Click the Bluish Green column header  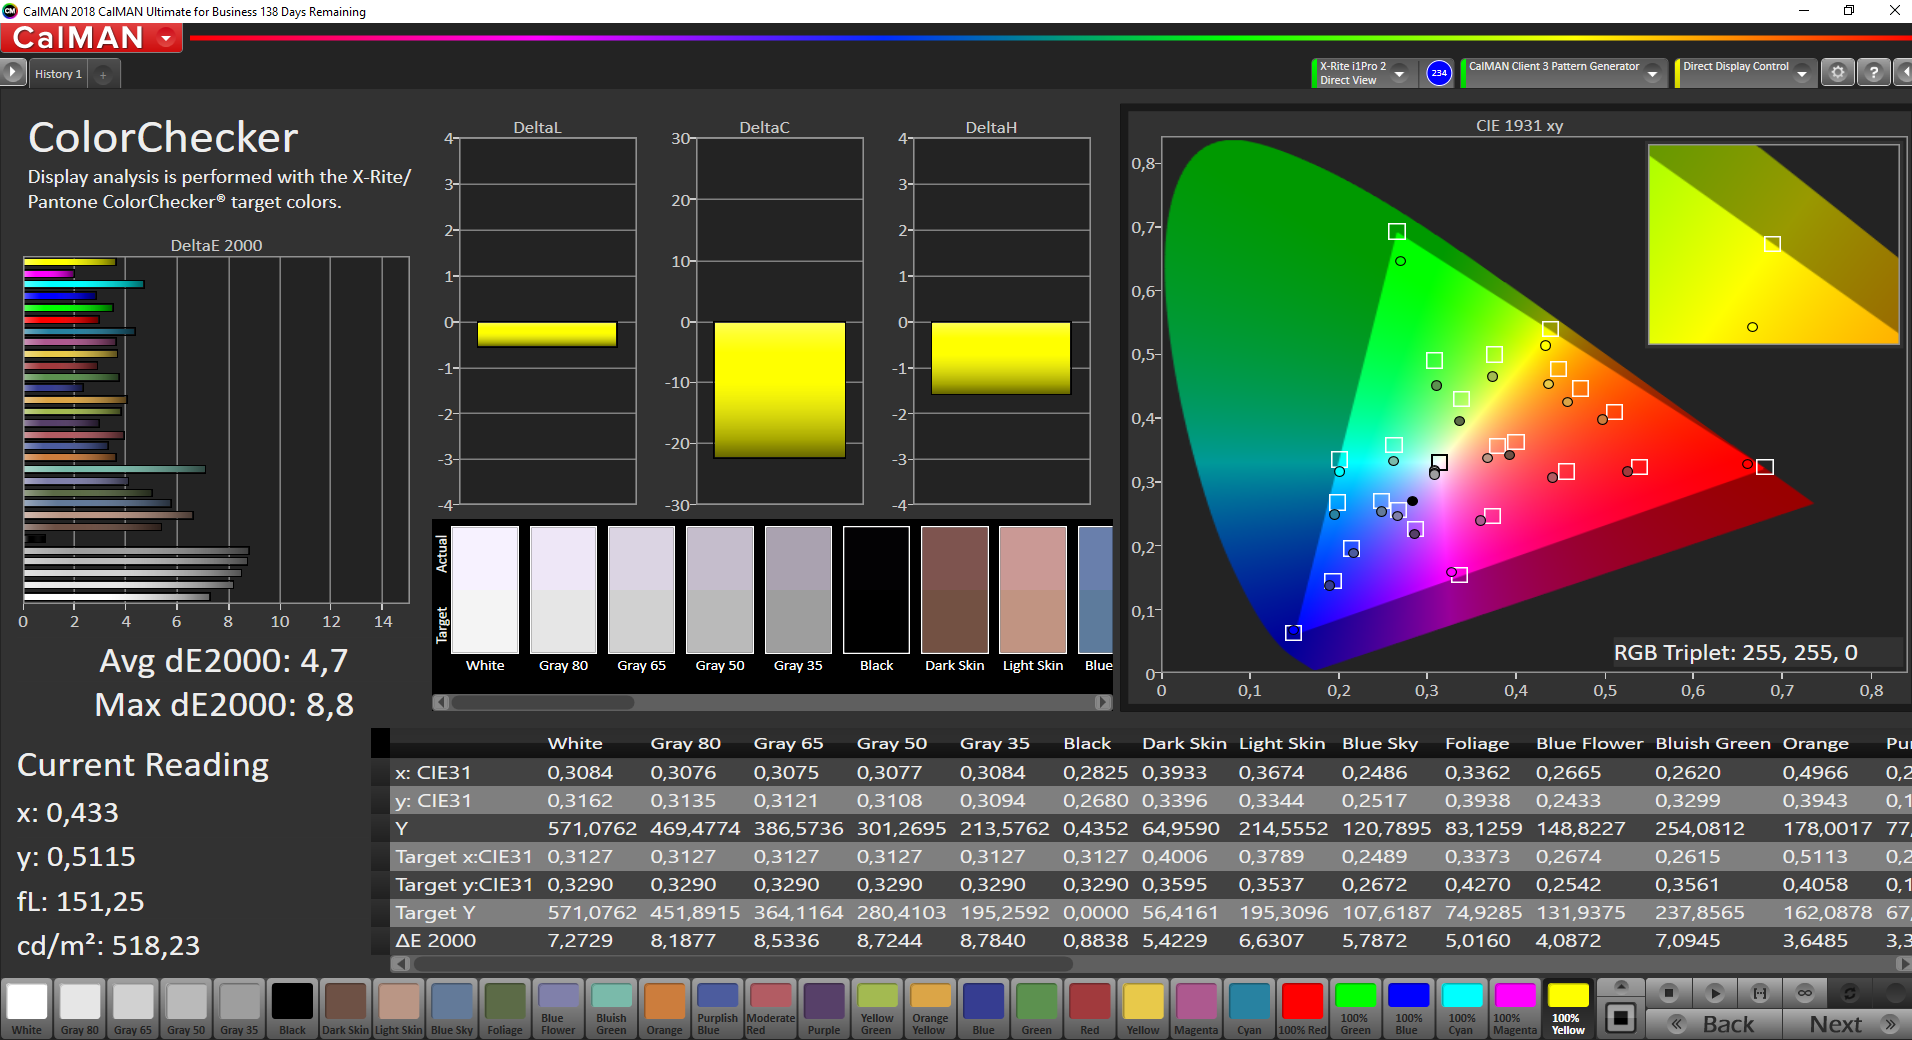(x=1713, y=743)
